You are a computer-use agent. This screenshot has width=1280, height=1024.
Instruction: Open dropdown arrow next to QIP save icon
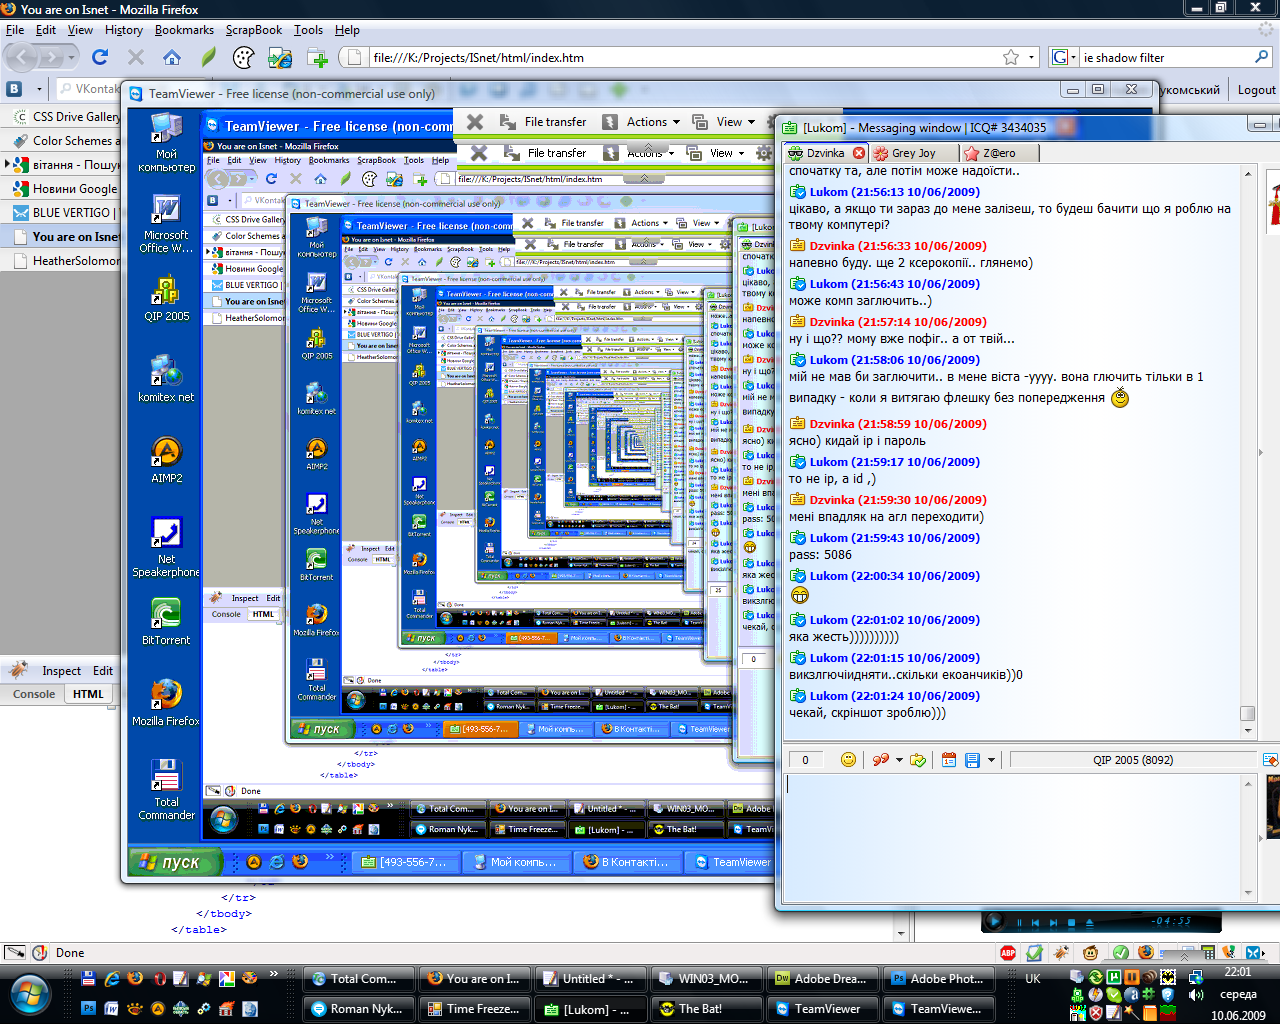991,760
